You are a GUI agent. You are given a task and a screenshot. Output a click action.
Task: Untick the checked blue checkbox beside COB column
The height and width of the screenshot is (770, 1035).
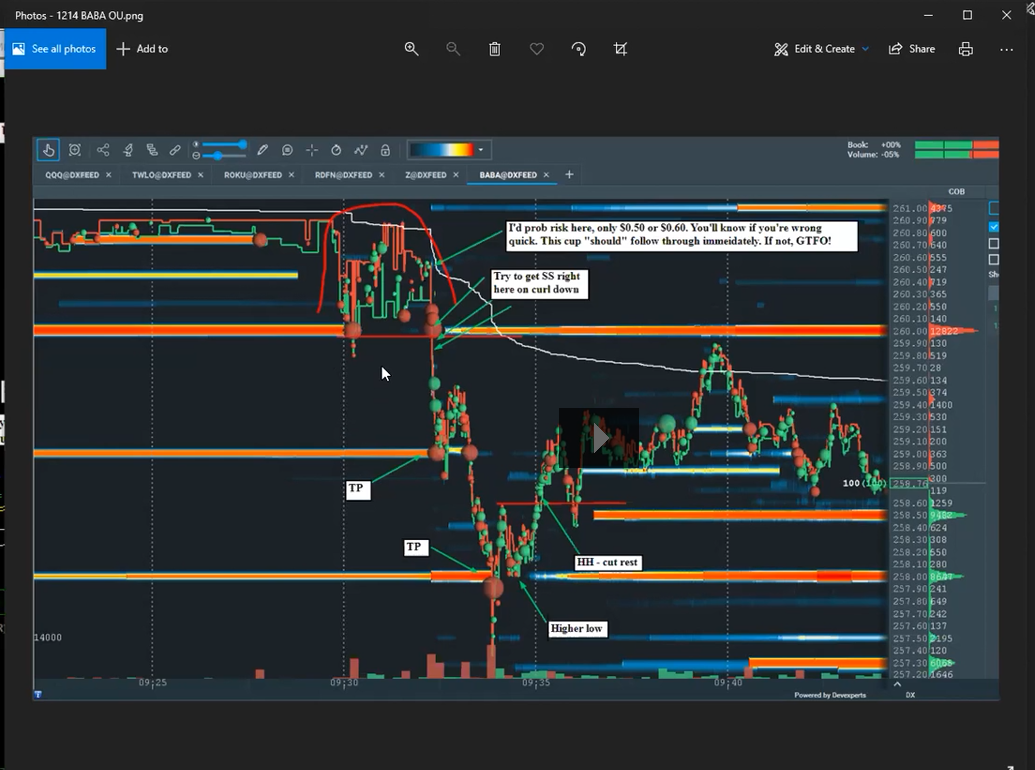tap(994, 227)
